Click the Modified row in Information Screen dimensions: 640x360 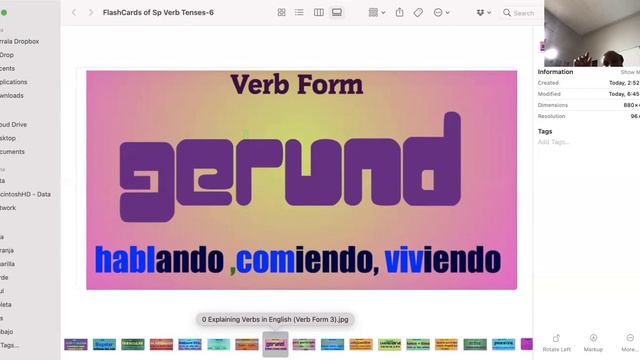(589, 94)
